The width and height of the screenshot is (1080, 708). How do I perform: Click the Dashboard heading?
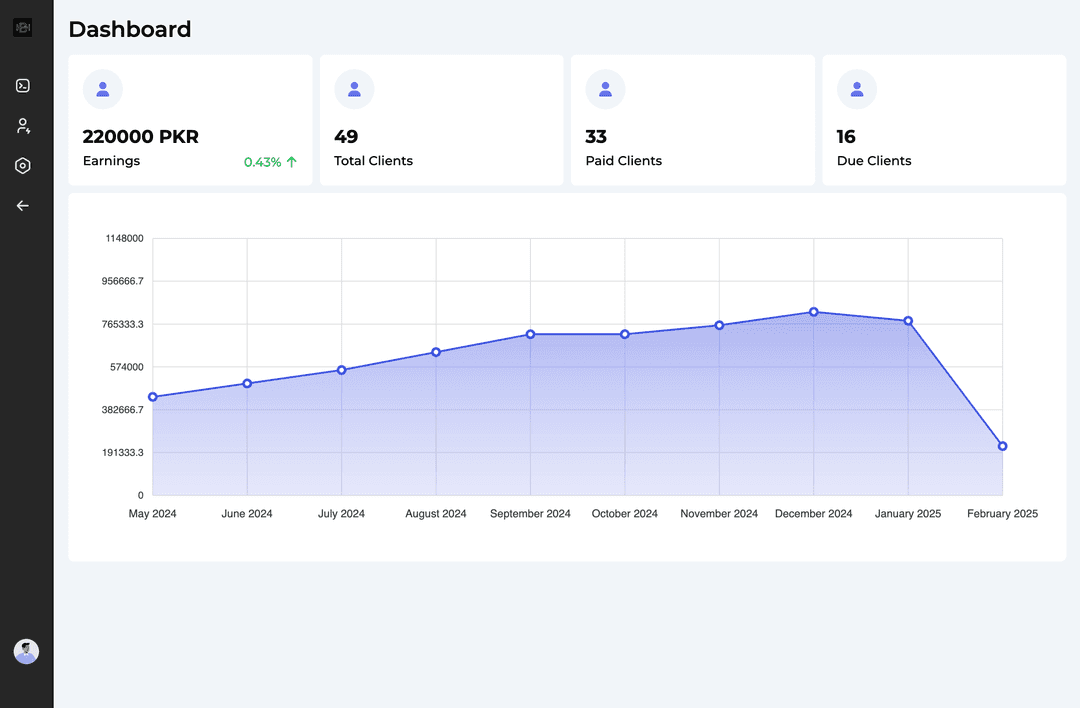[x=130, y=30]
